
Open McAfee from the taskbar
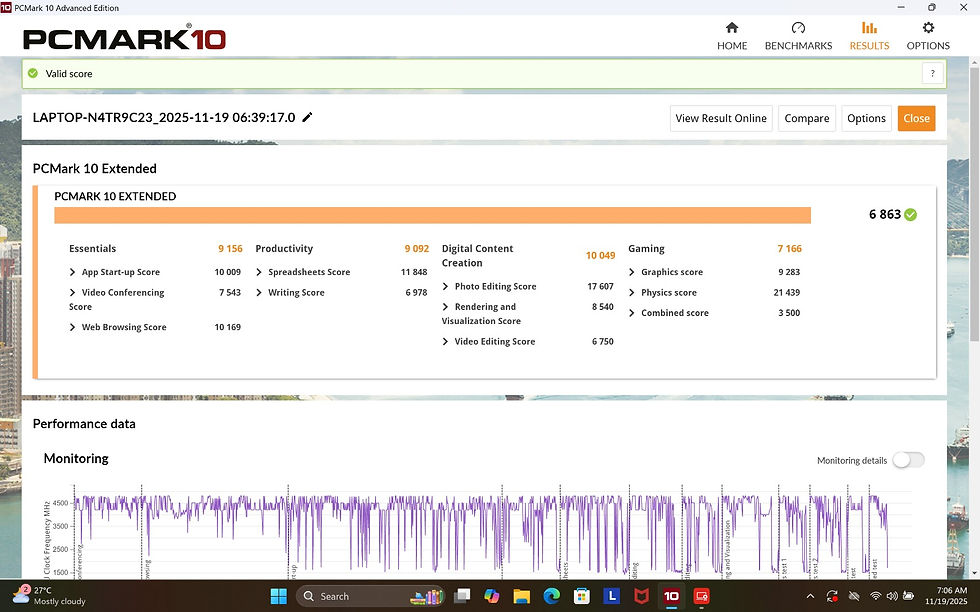coord(642,596)
